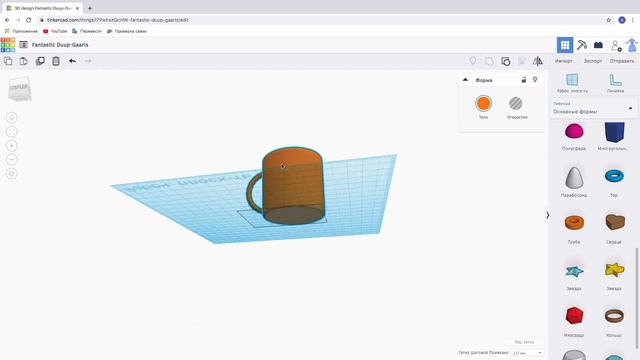Close the 3D design browser tab
This screenshot has width=640, height=360.
click(77, 8)
